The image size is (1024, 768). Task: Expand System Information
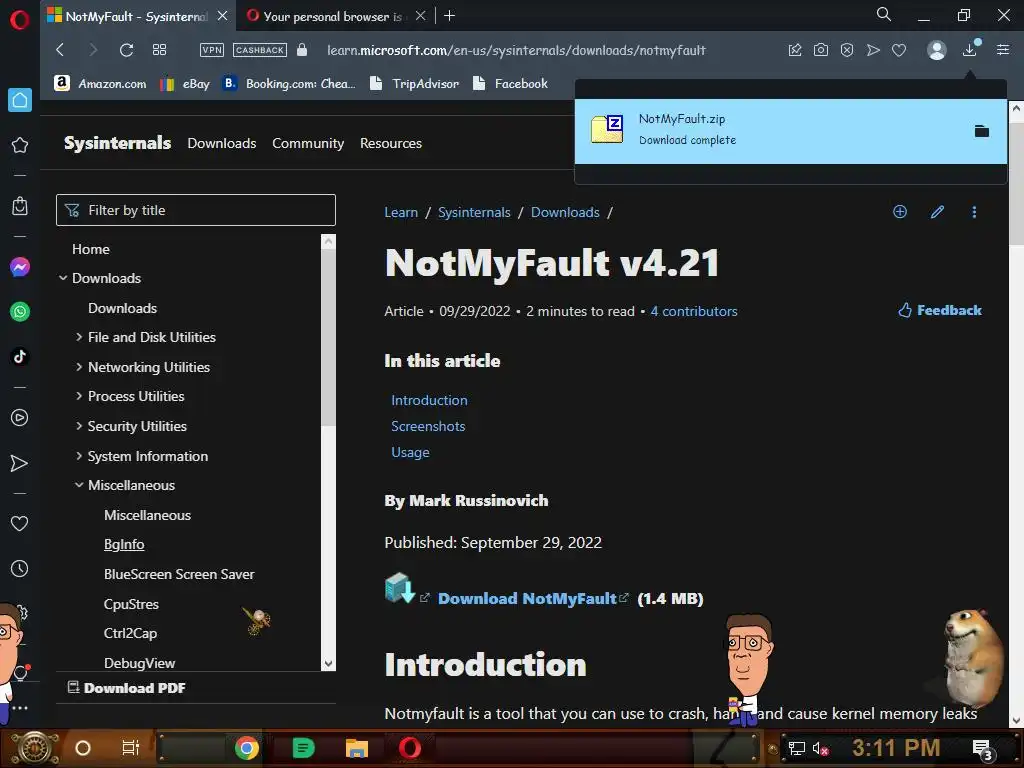tap(79, 456)
